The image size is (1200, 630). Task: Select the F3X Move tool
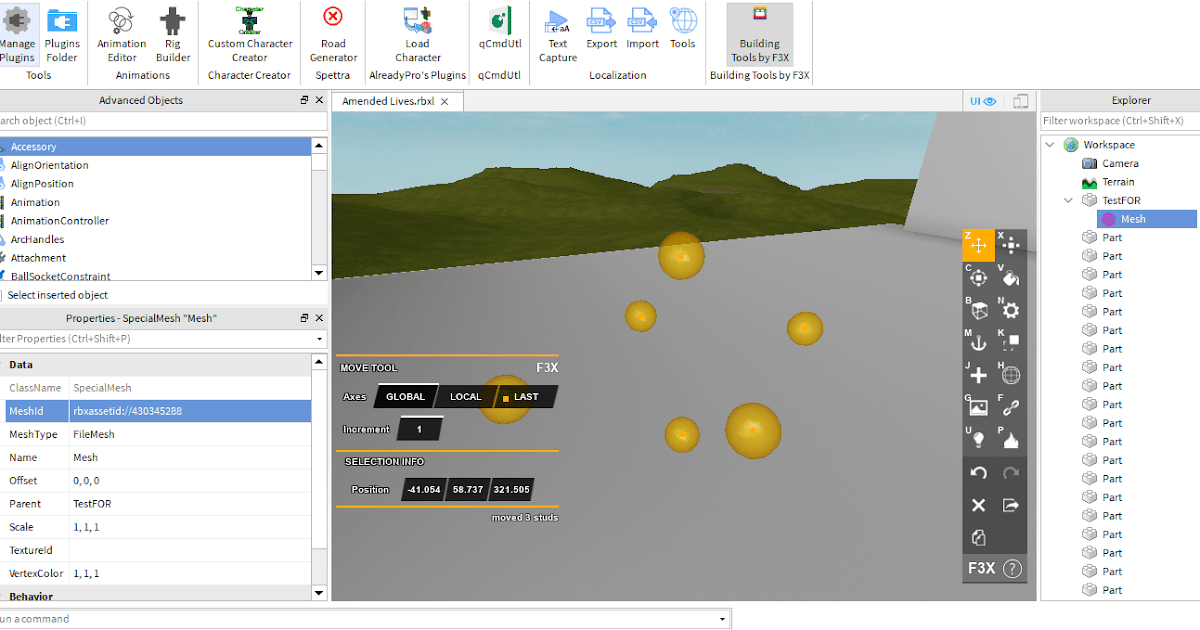coord(979,245)
